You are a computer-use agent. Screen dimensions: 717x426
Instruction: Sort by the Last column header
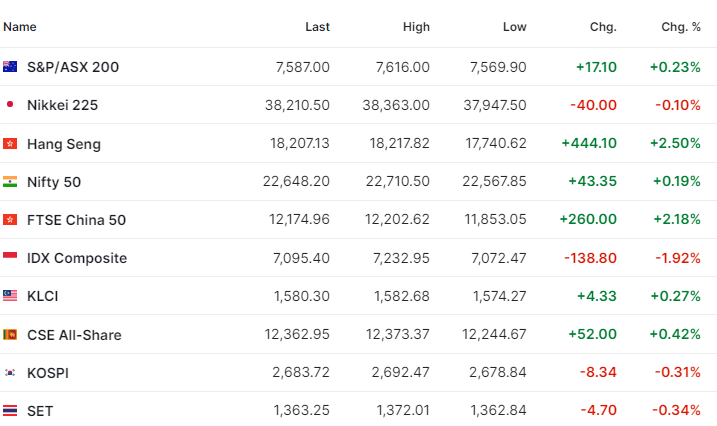point(317,27)
